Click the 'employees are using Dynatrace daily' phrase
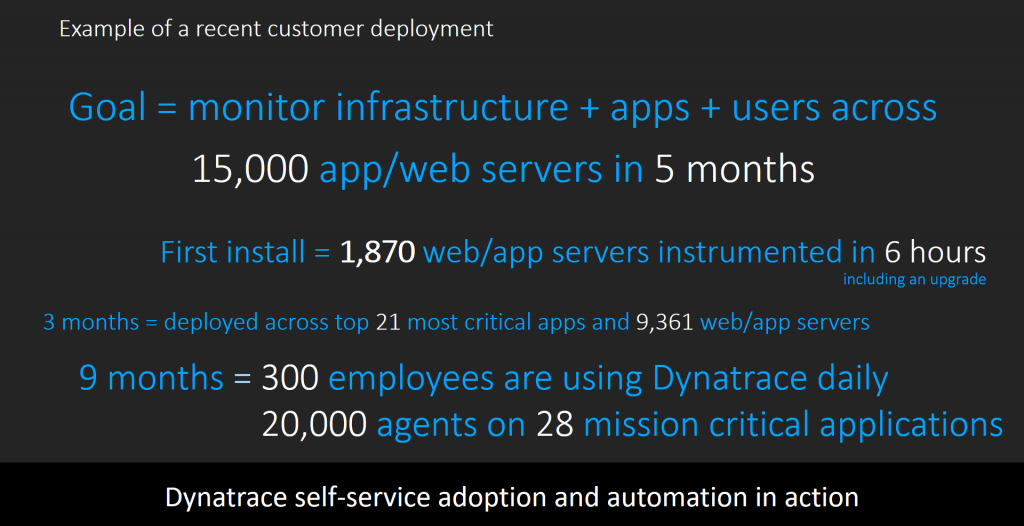1024x526 pixels. [608, 380]
